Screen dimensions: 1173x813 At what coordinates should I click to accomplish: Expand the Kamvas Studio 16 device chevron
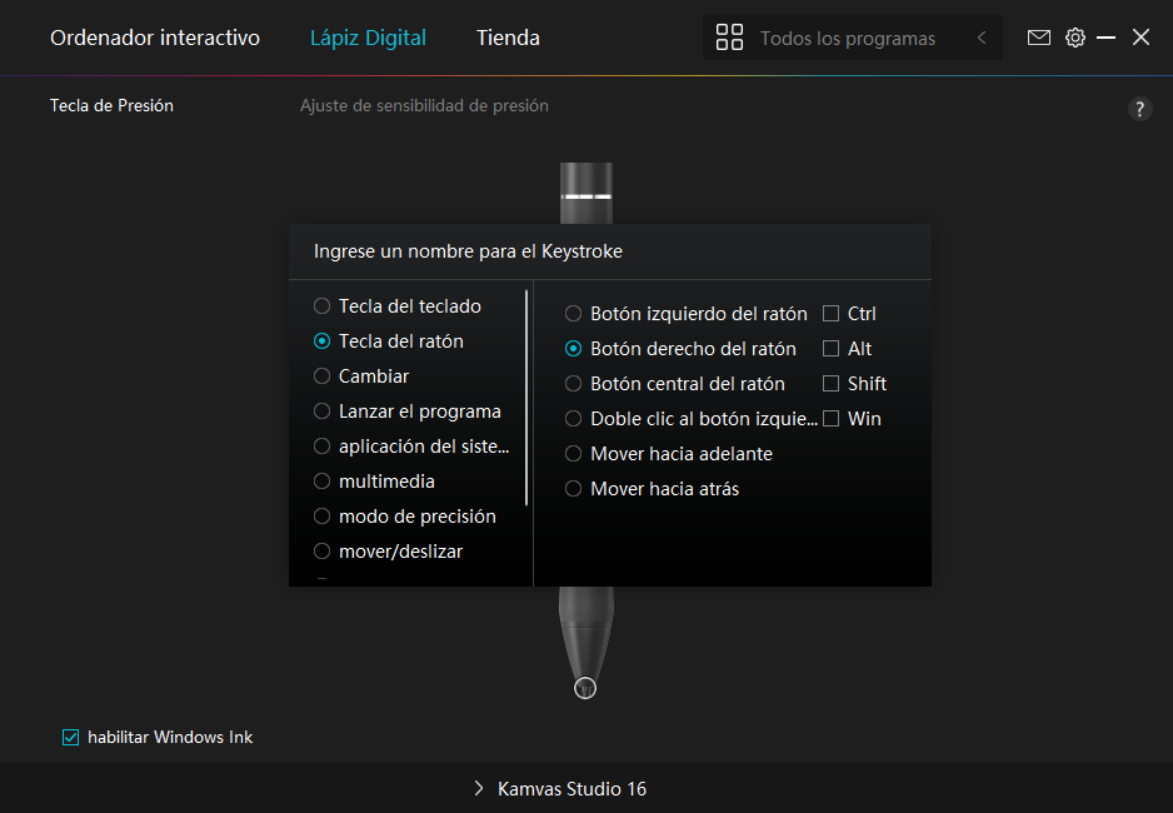pos(479,789)
